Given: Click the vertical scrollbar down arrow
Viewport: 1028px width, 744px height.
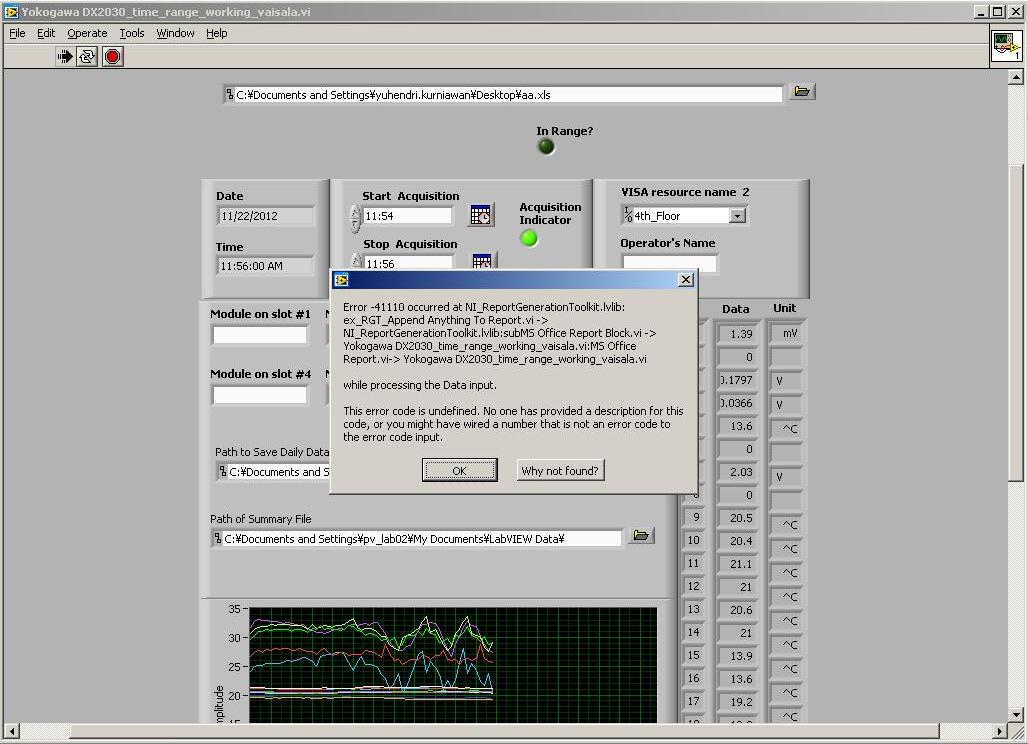Looking at the screenshot, I should [1016, 715].
